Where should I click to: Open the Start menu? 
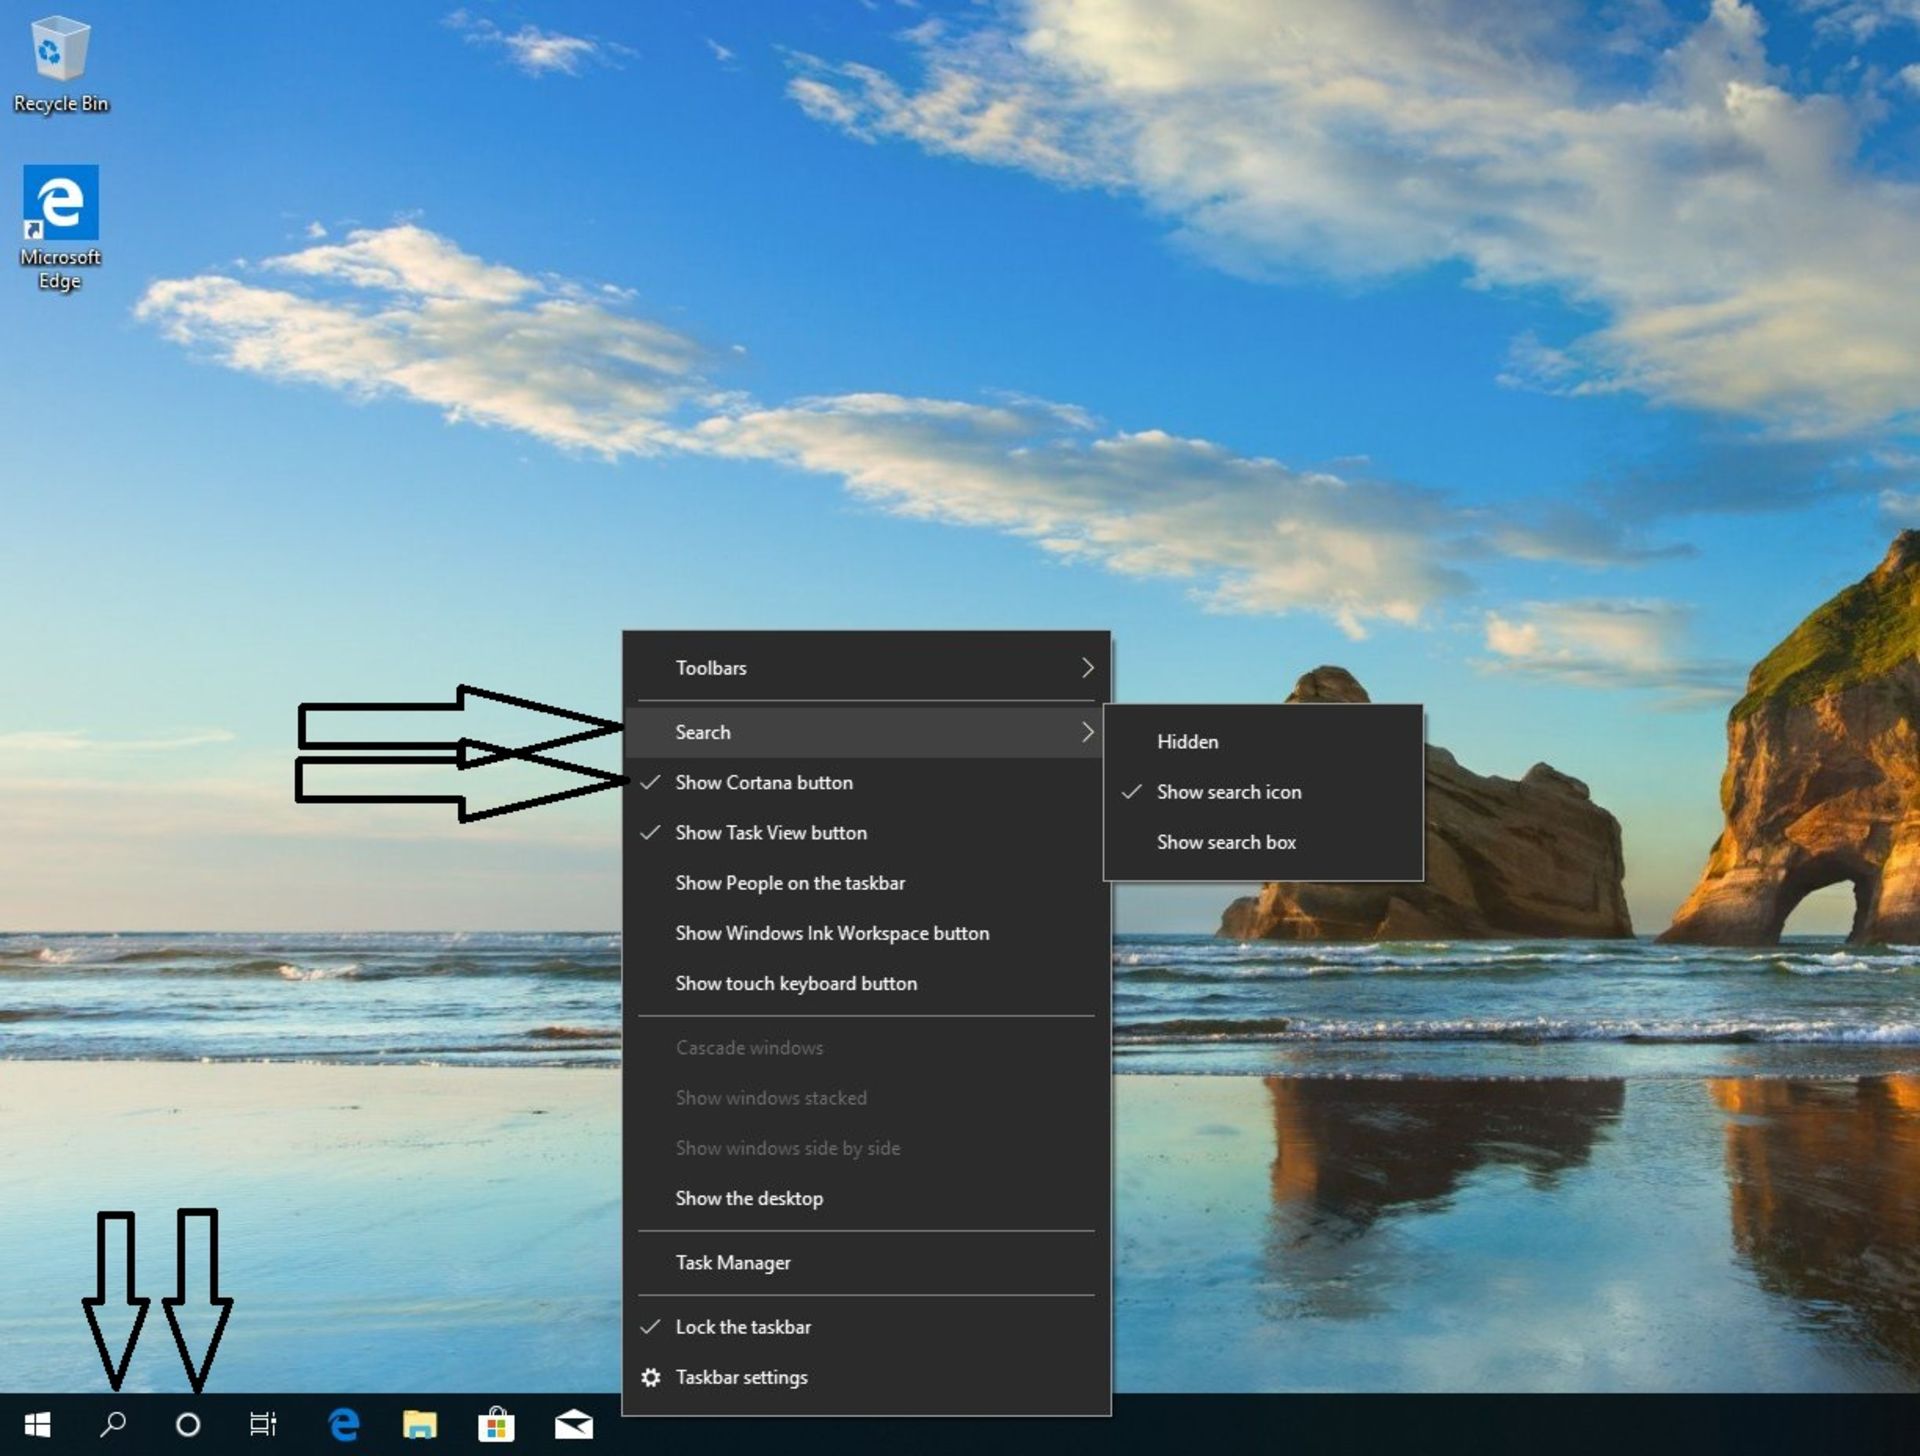(40, 1424)
